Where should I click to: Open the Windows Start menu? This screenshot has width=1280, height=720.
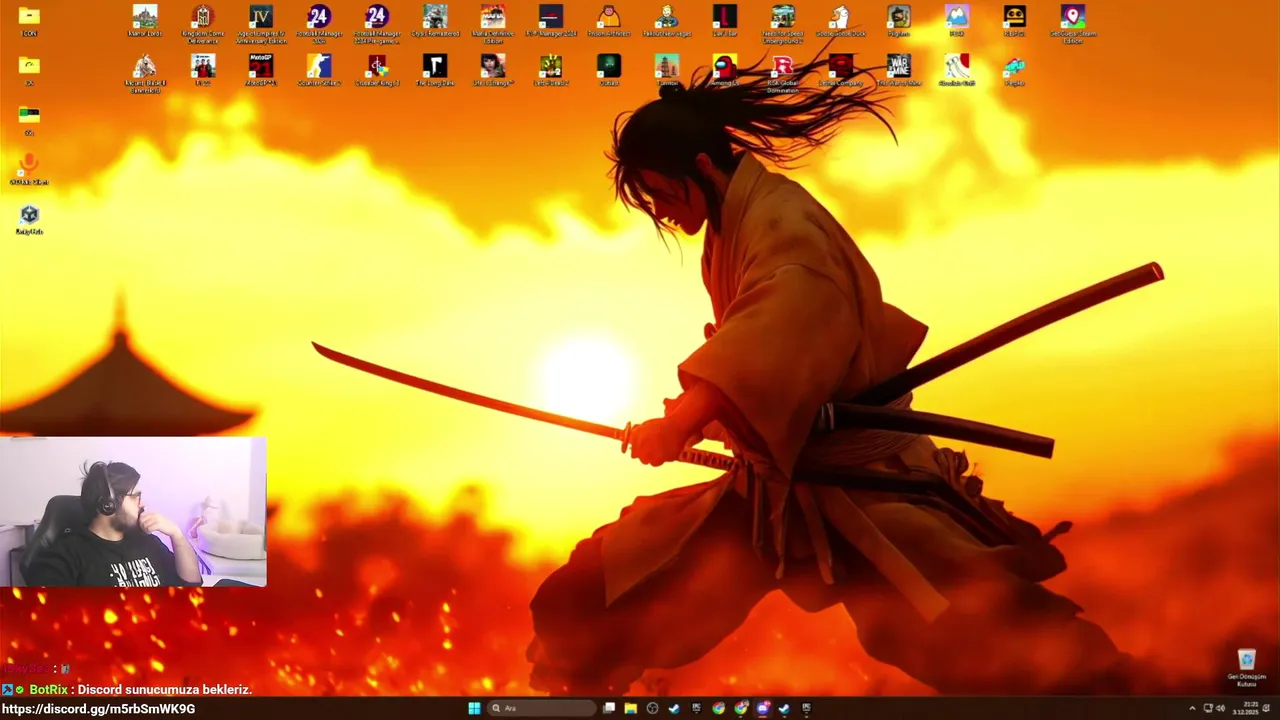click(474, 708)
